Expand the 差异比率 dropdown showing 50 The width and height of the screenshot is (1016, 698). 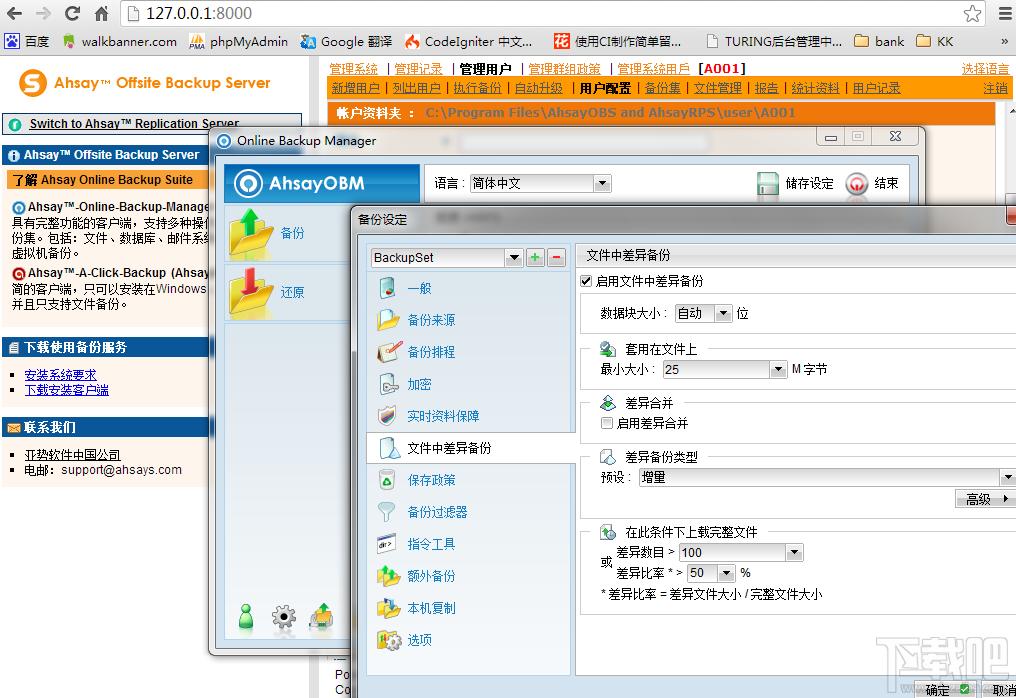(724, 573)
